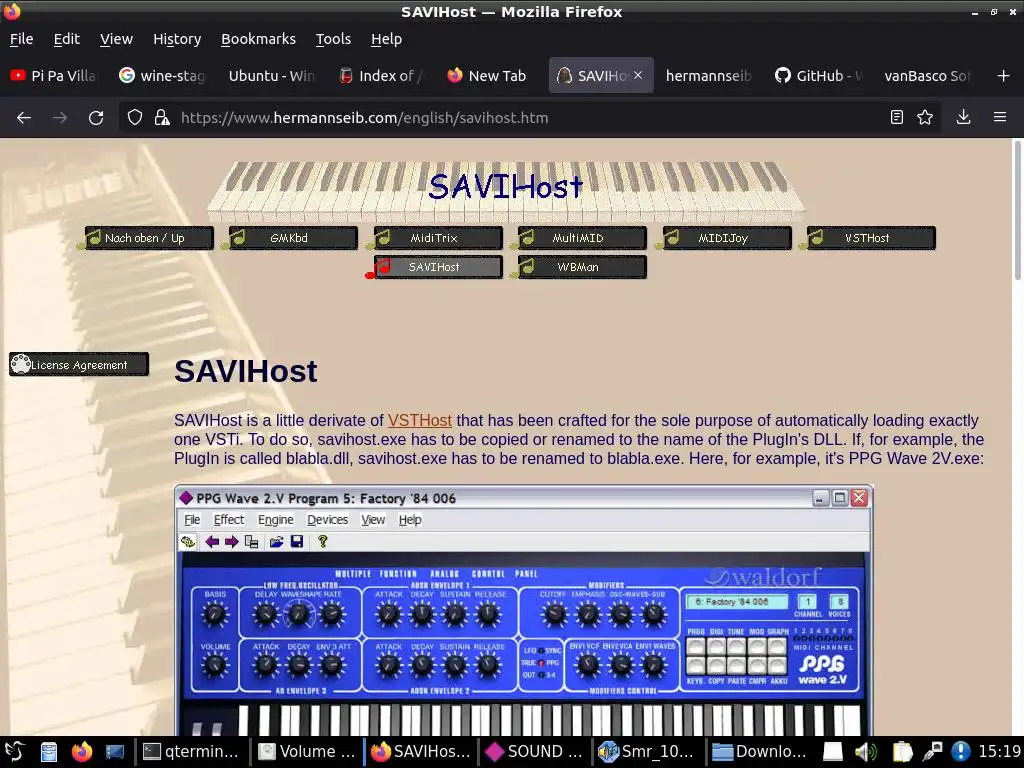Switch to the Index of tab
Screen dimensions: 1024x768
pos(380,76)
